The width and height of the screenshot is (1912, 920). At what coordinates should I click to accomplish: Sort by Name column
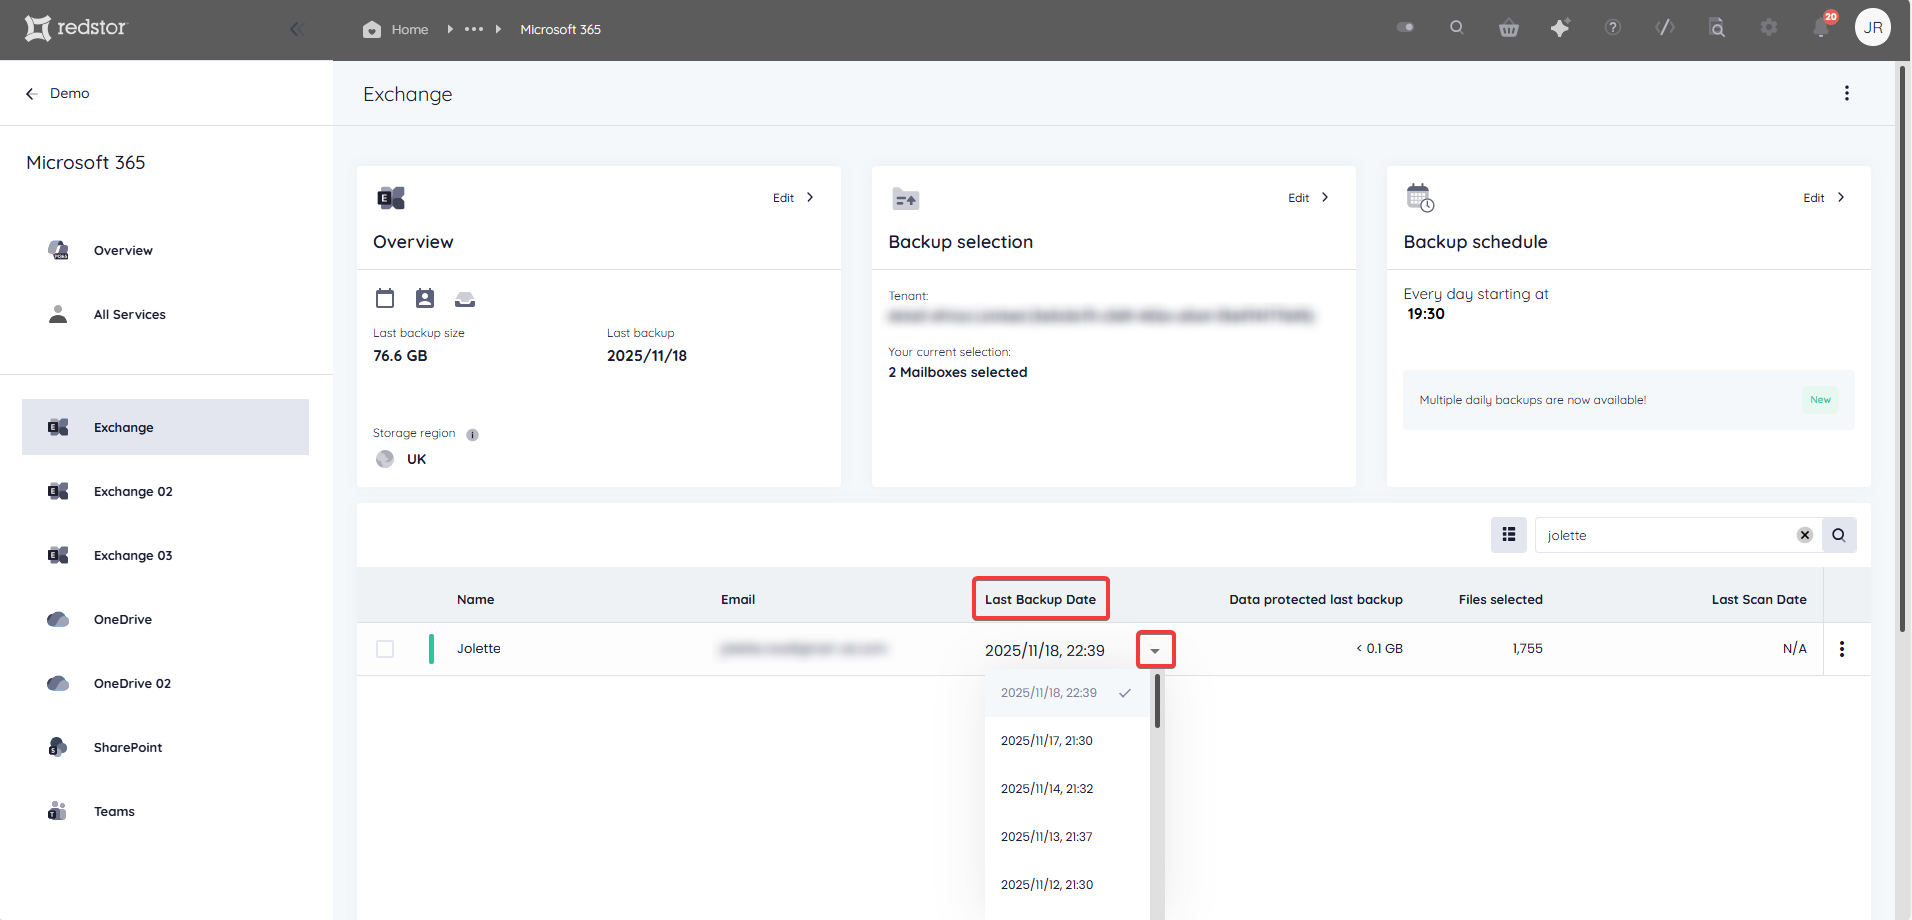pyautogui.click(x=475, y=600)
